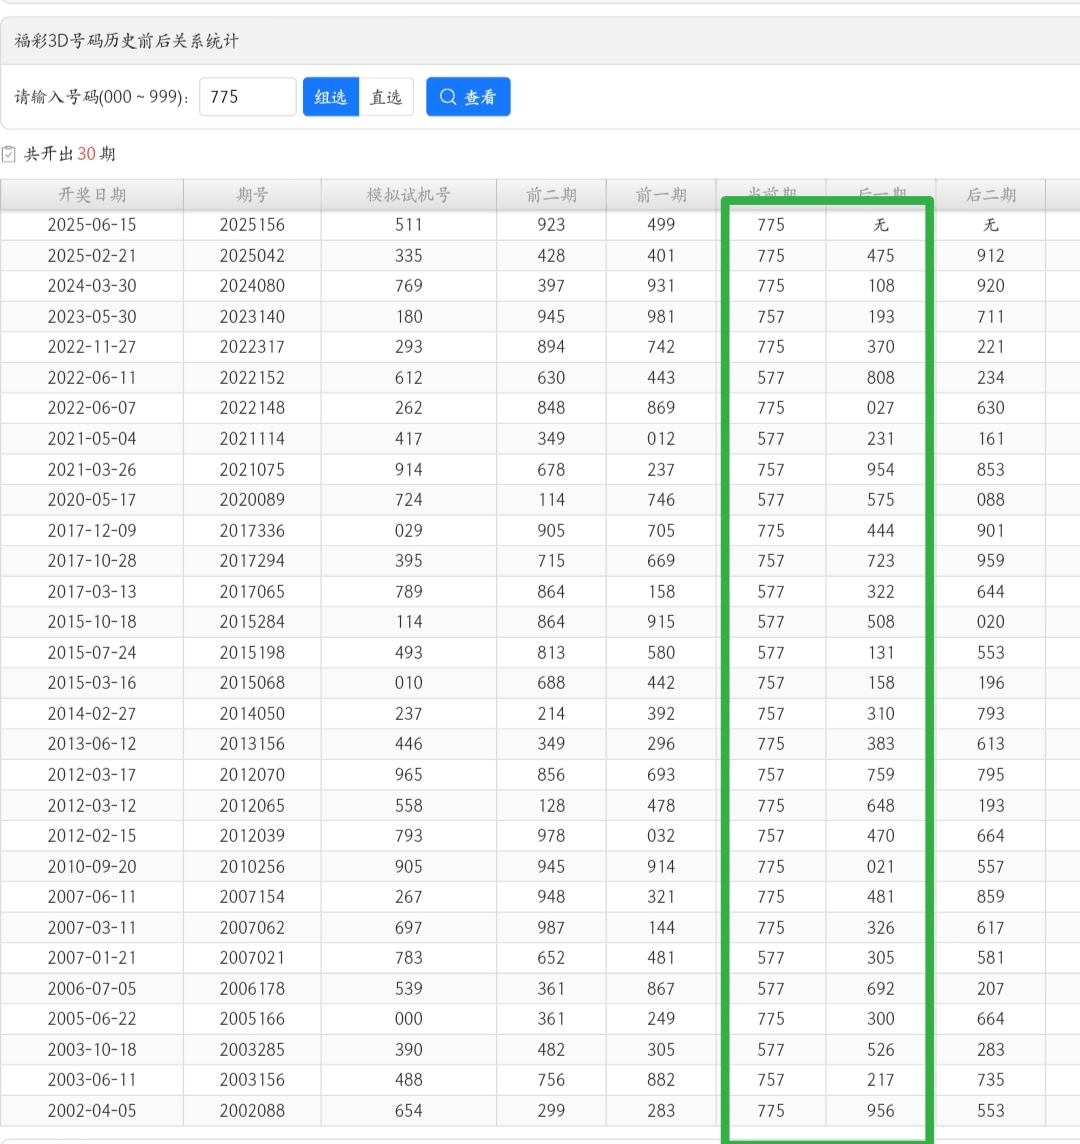
Task: Click the 共开出30期 result count text
Action: pyautogui.click(x=70, y=154)
